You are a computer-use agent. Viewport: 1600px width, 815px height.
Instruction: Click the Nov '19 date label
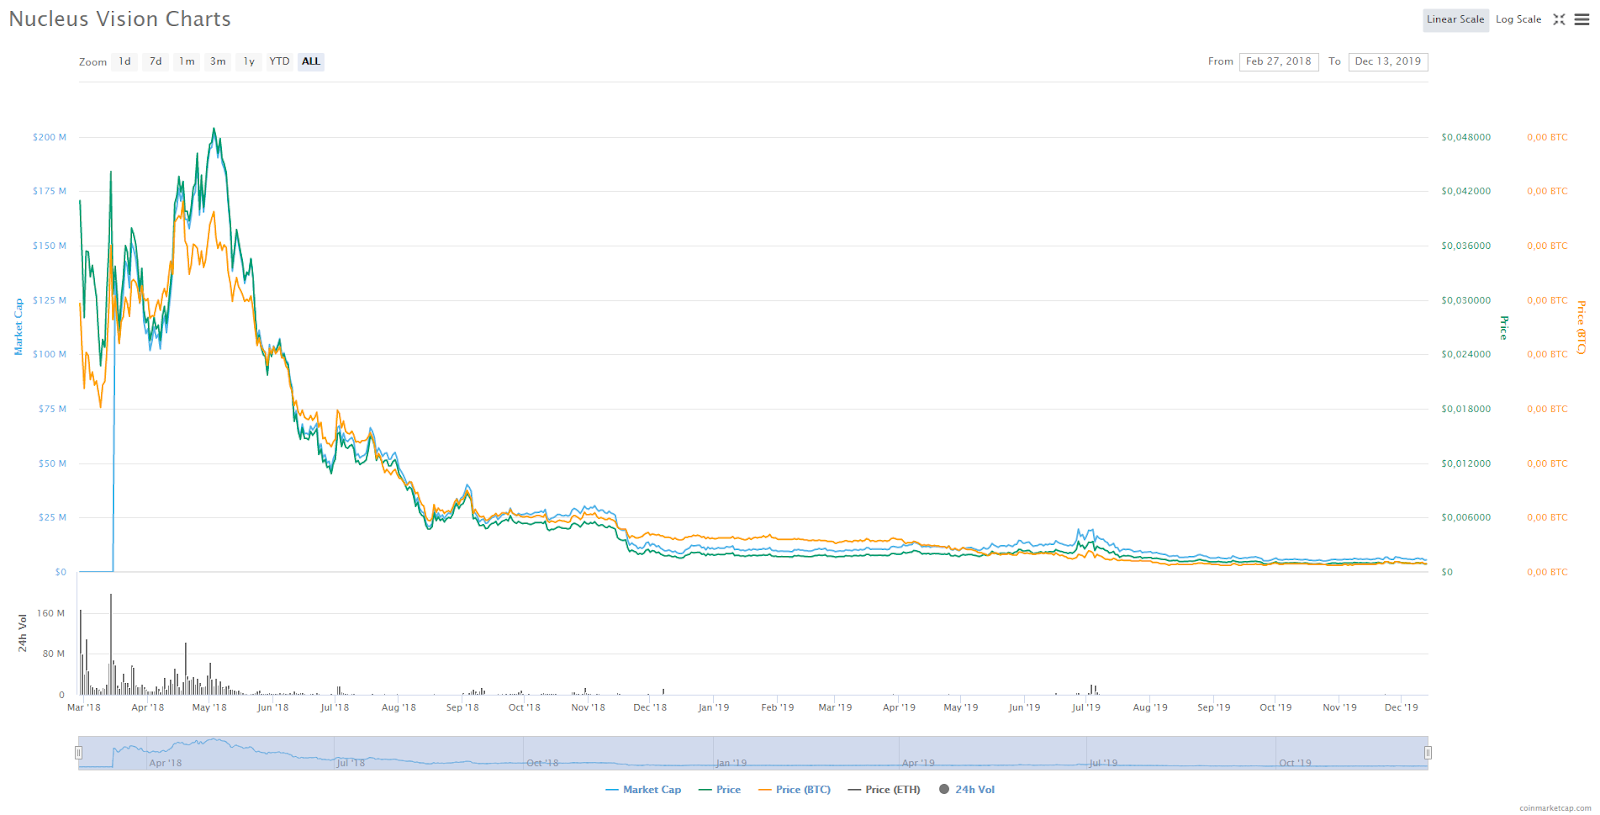tap(1340, 708)
